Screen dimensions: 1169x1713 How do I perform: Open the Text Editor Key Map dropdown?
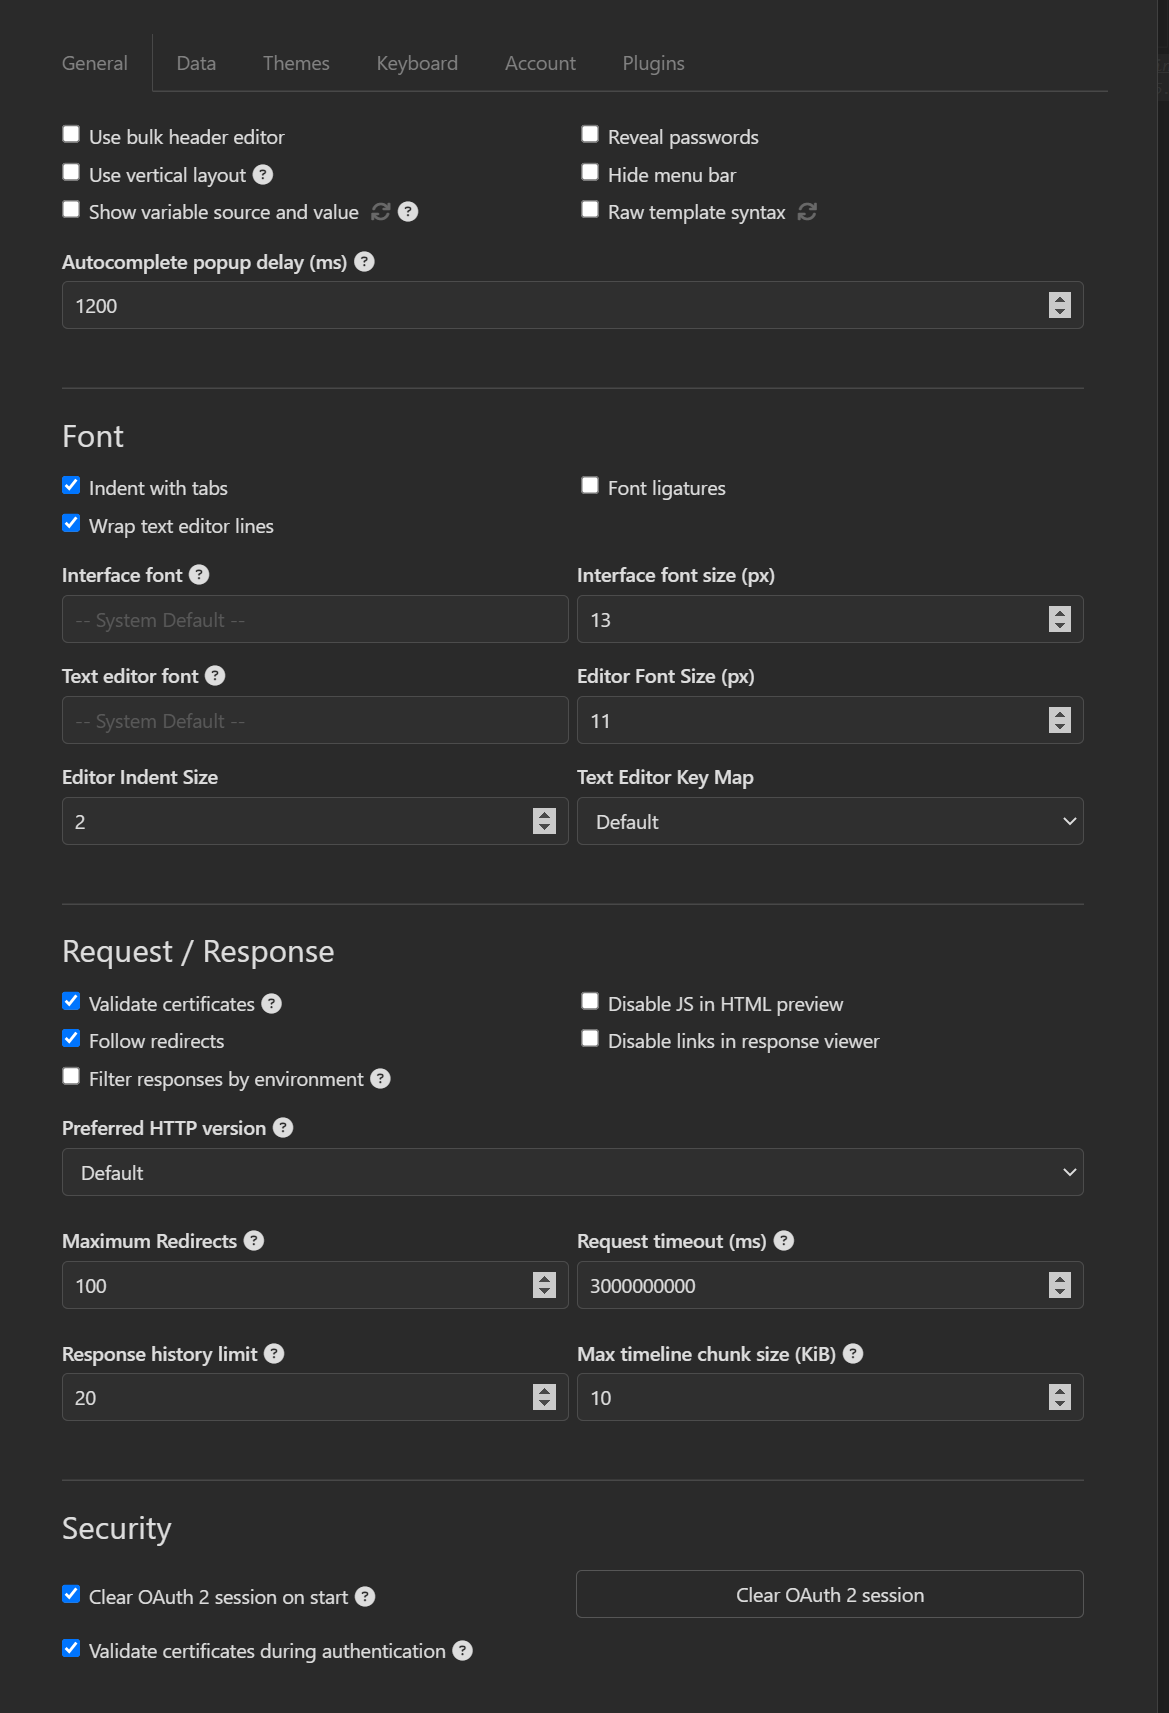point(830,822)
